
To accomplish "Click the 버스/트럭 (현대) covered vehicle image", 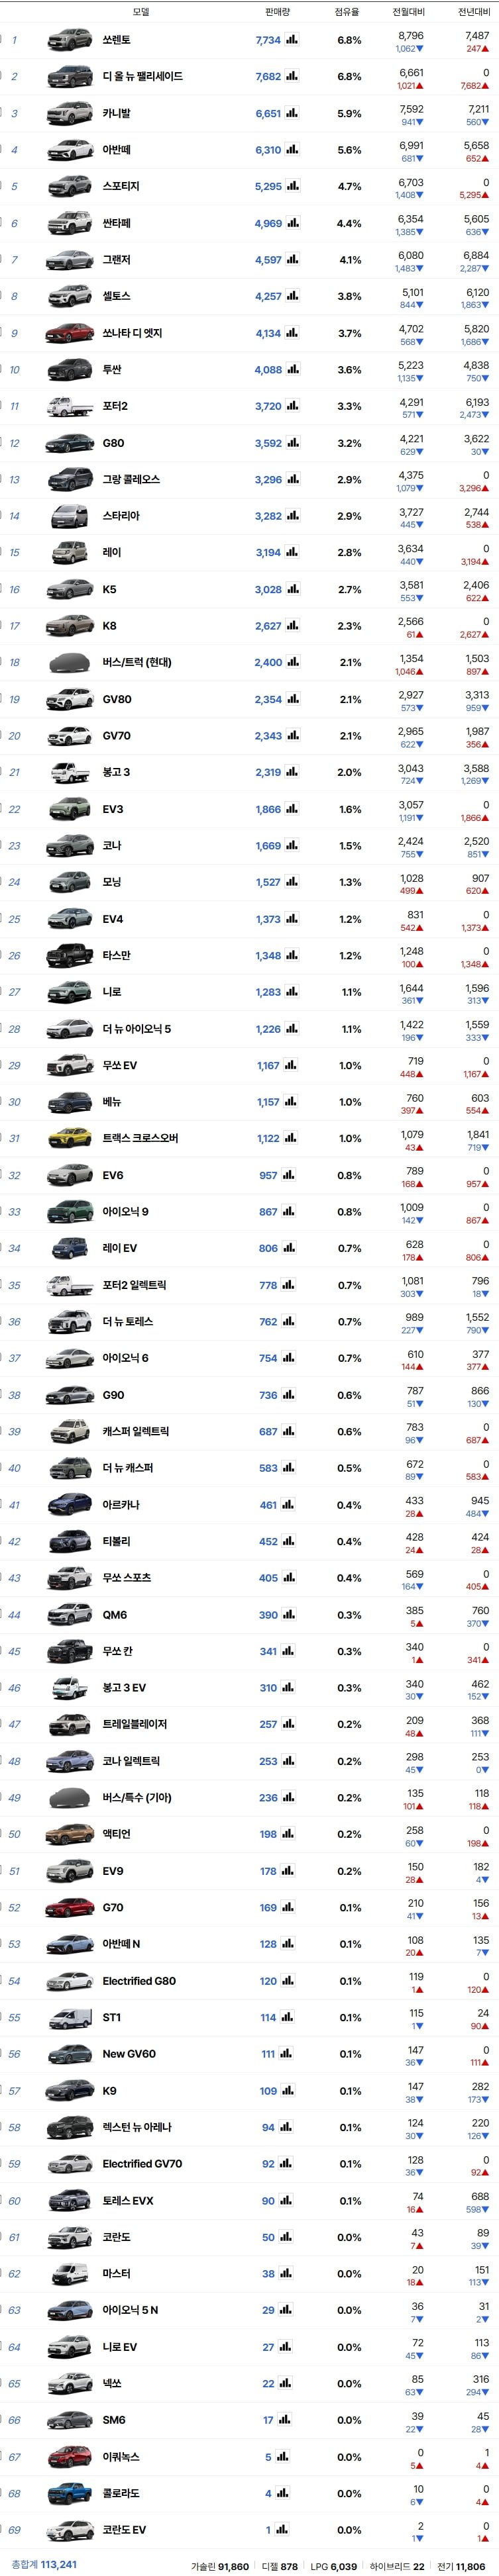I will coord(70,663).
